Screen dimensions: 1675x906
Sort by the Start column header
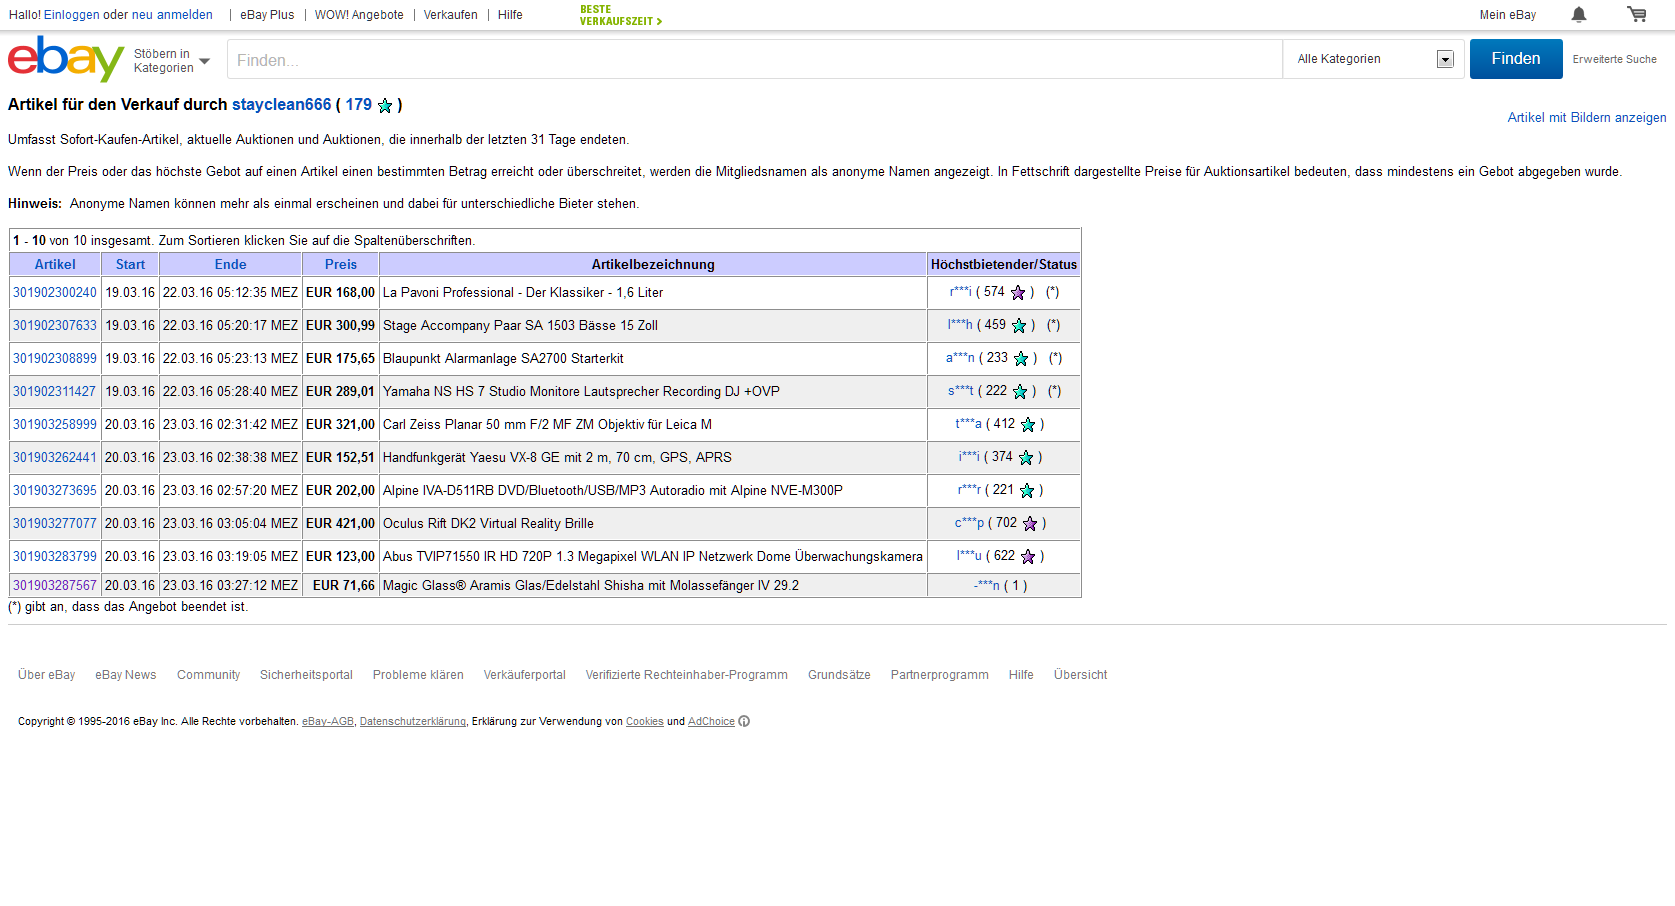tap(130, 265)
